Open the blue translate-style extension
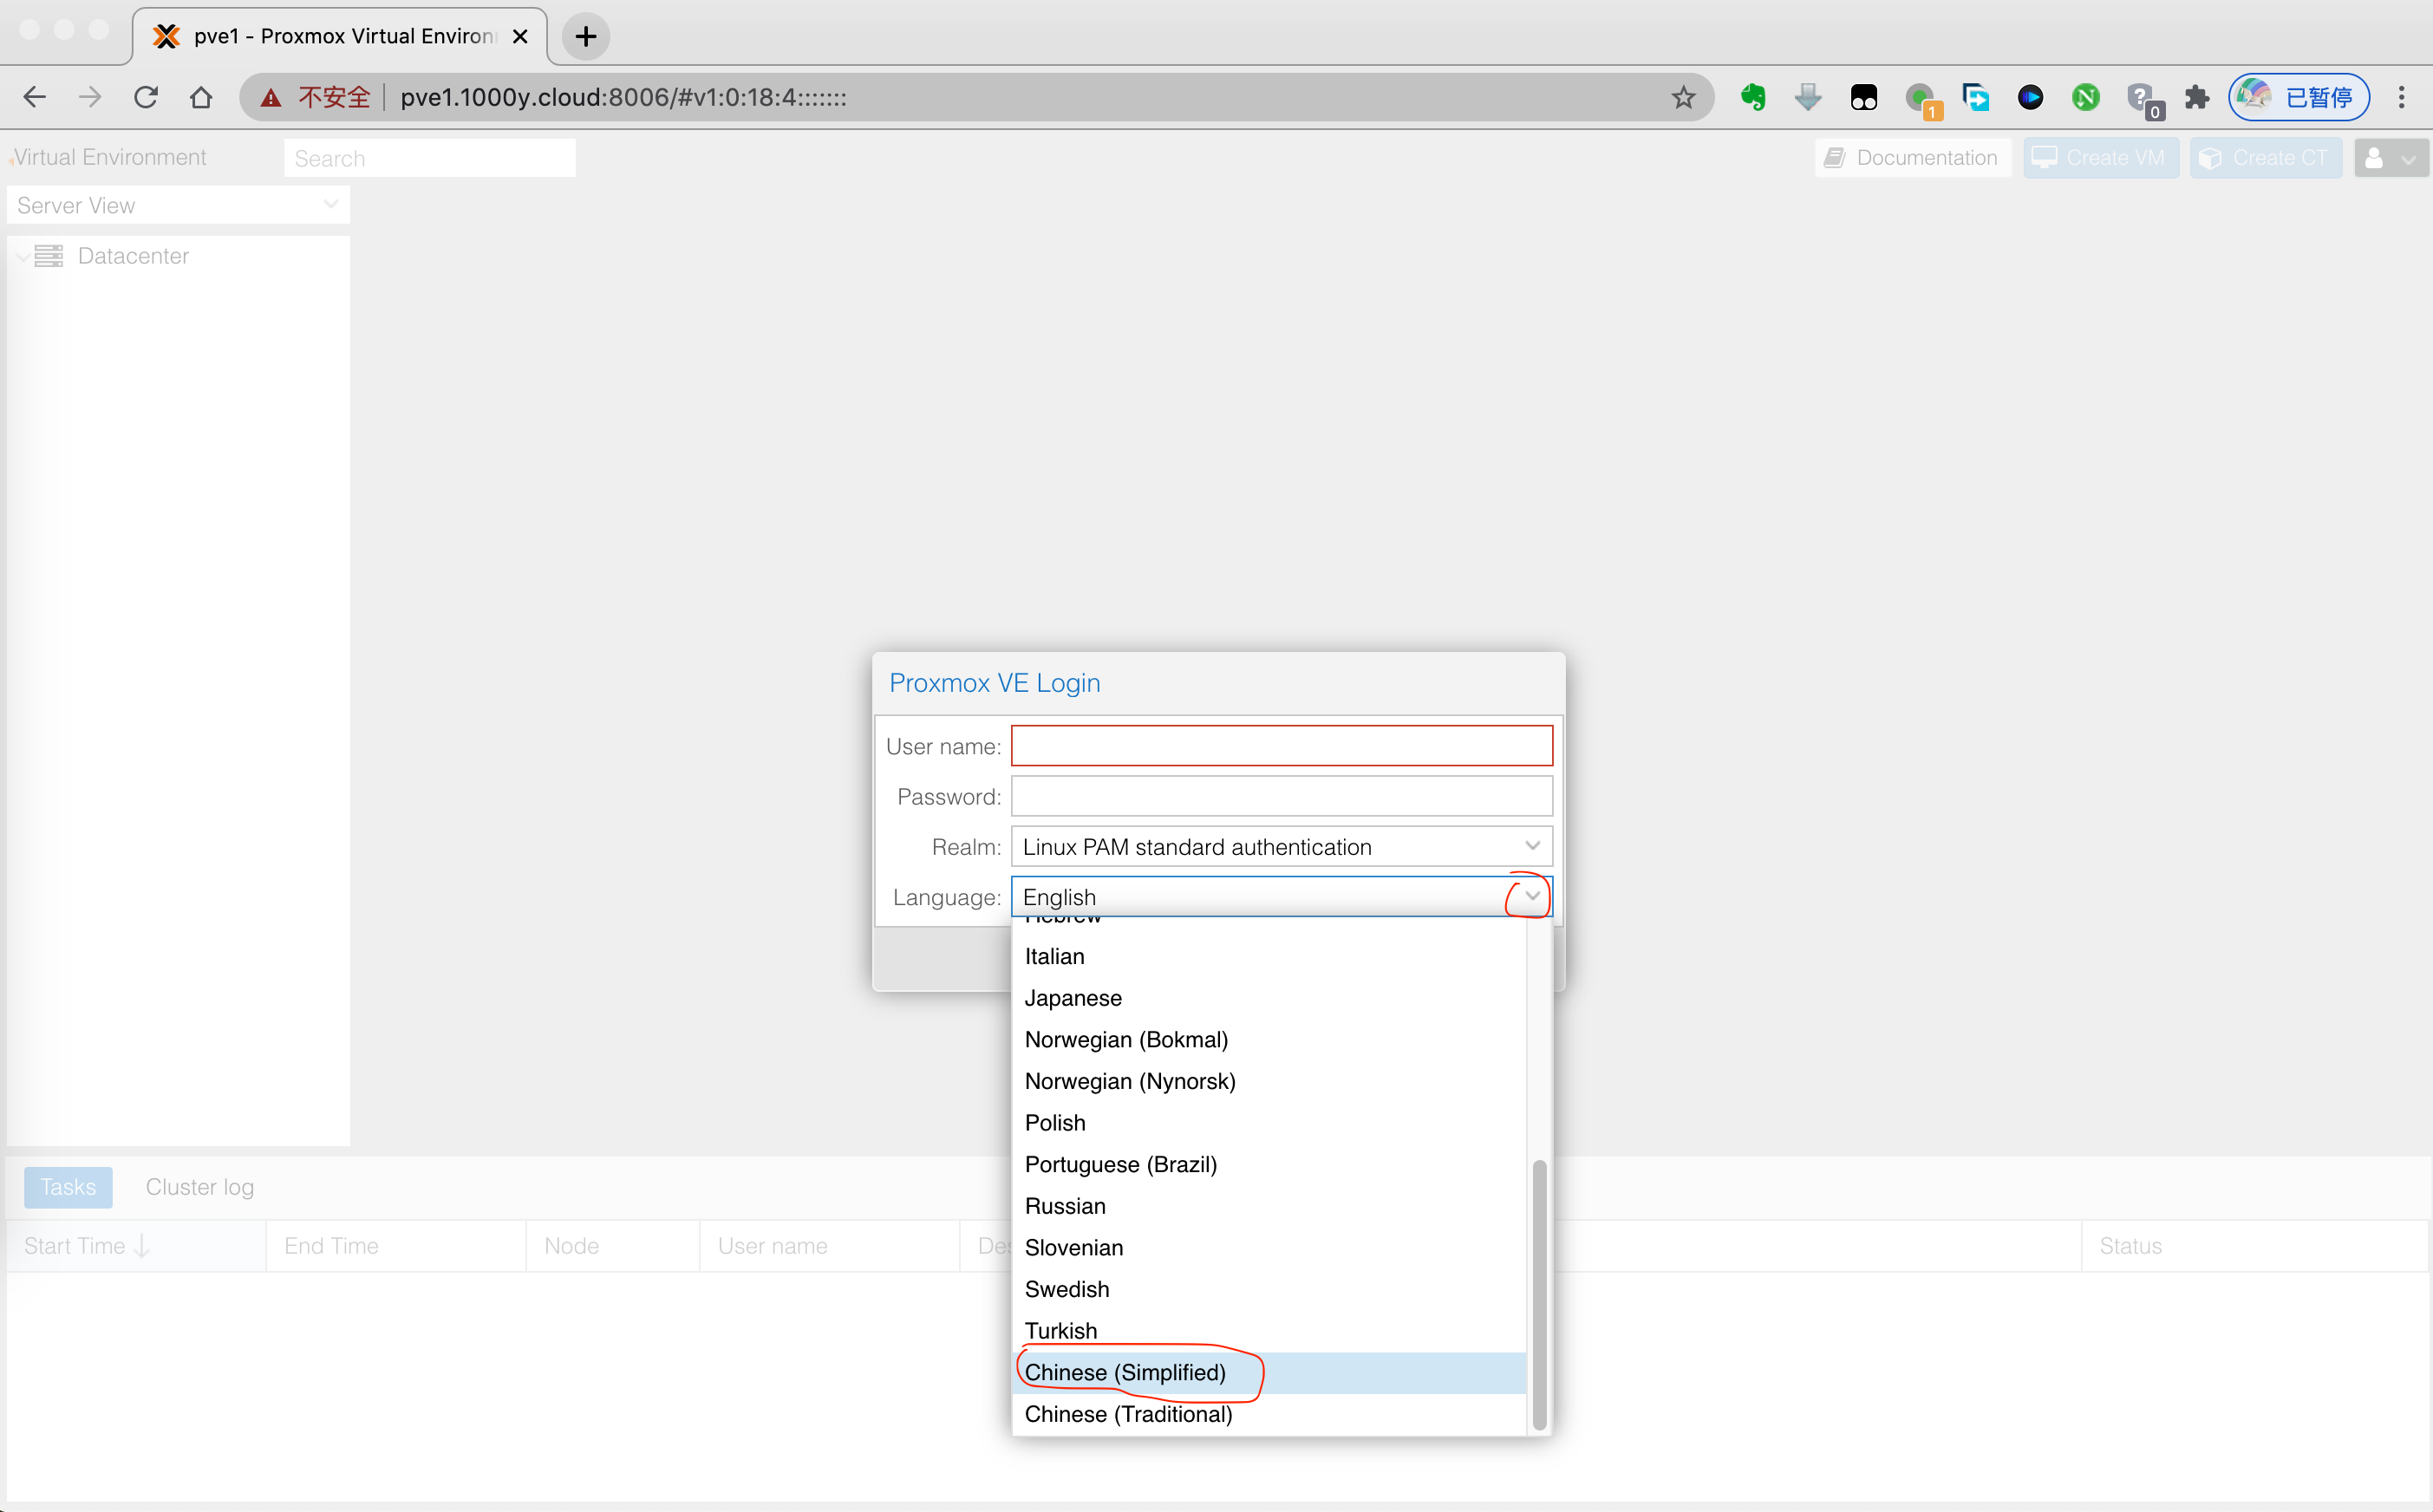2433x1512 pixels. coord(1975,97)
